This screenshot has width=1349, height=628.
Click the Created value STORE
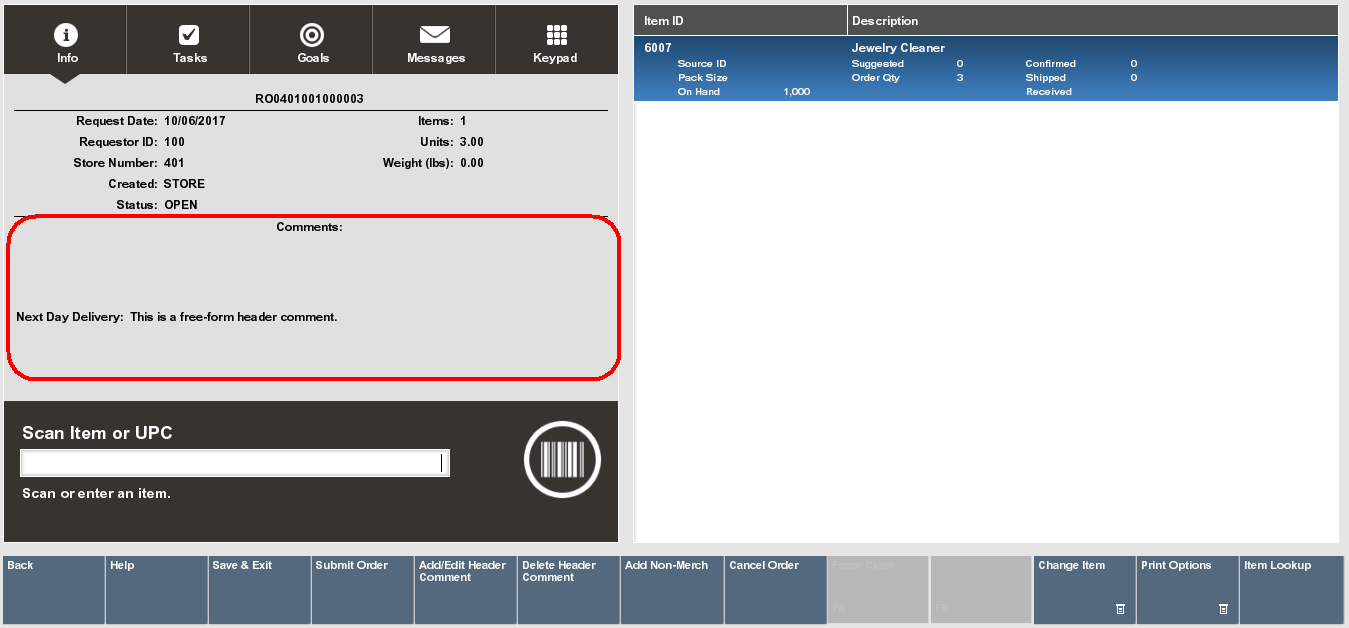184,184
